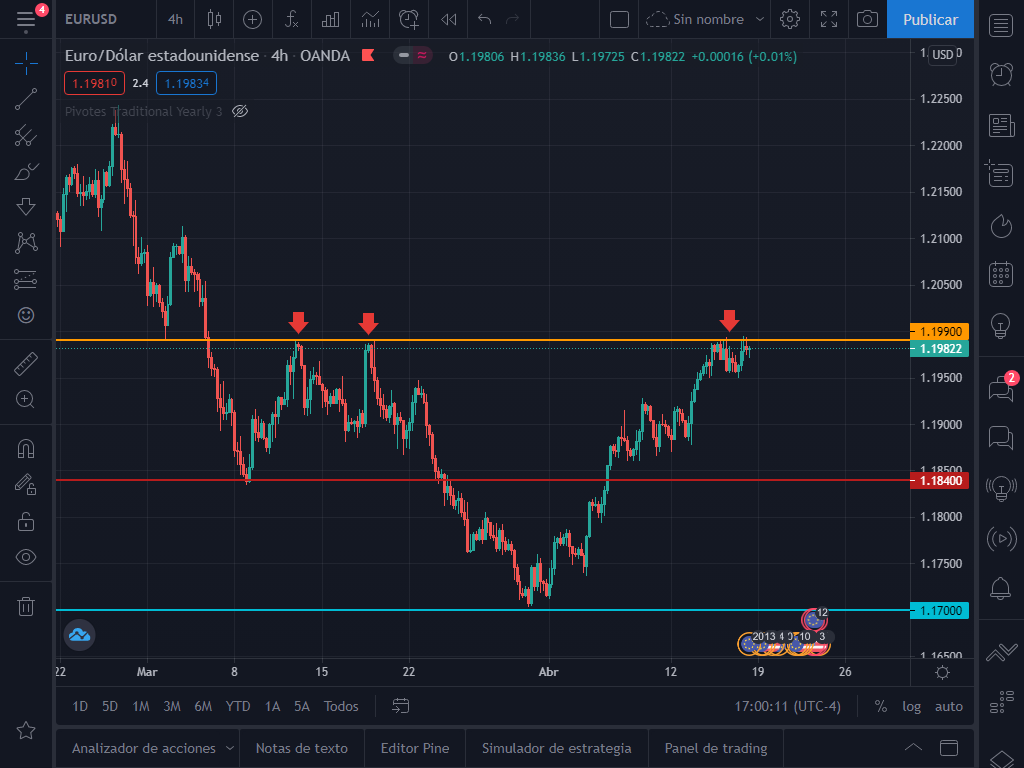Select the 1M time range
The width and height of the screenshot is (1024, 768).
[x=140, y=707]
